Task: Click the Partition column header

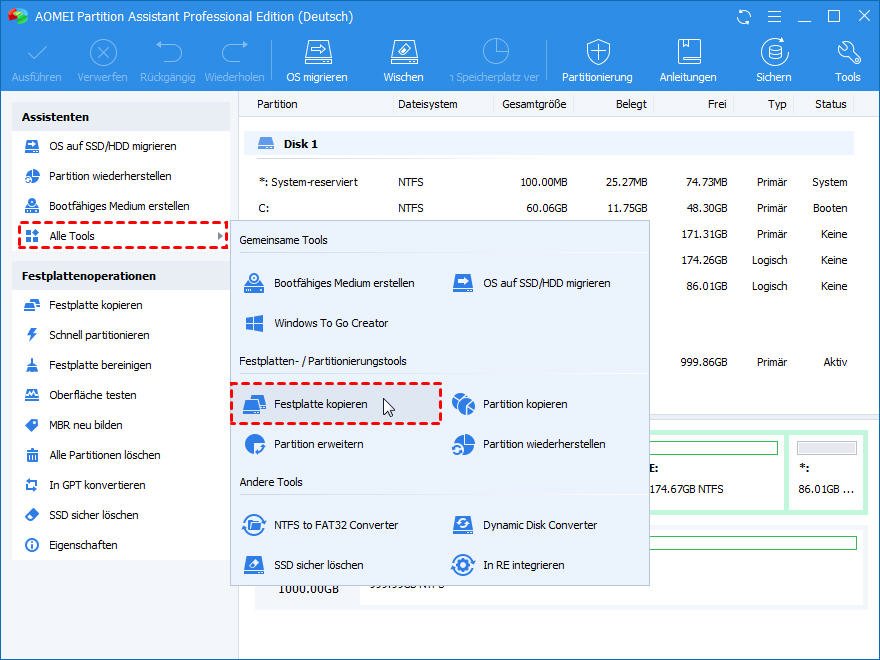Action: pos(277,104)
